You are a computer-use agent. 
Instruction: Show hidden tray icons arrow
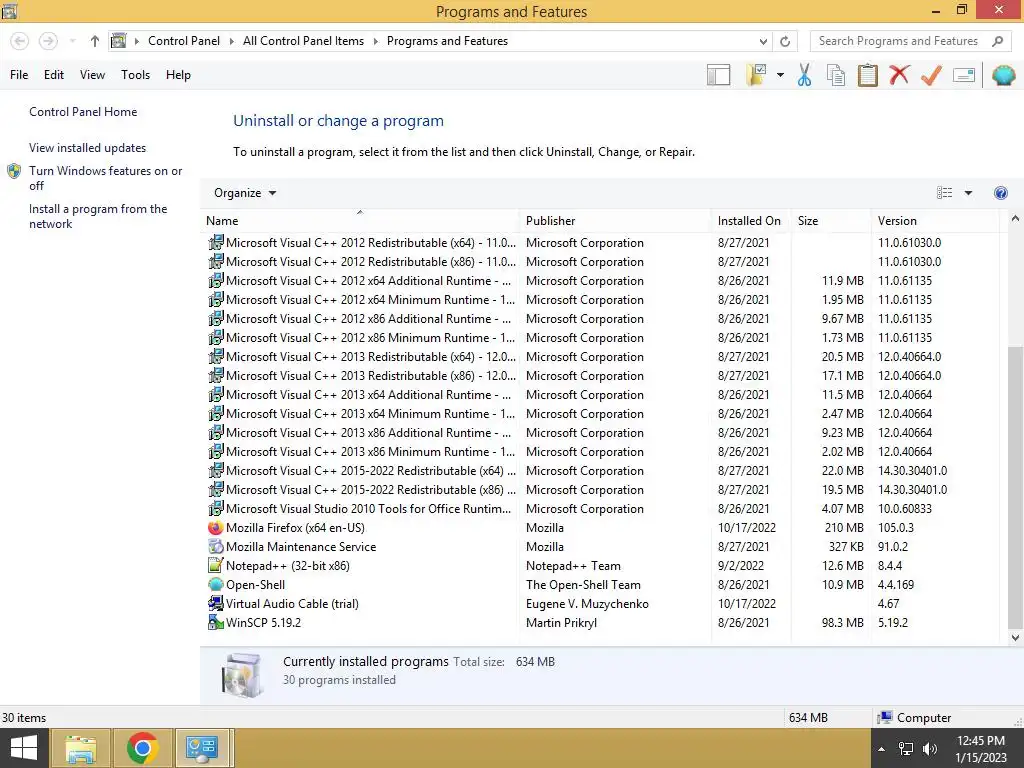pyautogui.click(x=881, y=749)
